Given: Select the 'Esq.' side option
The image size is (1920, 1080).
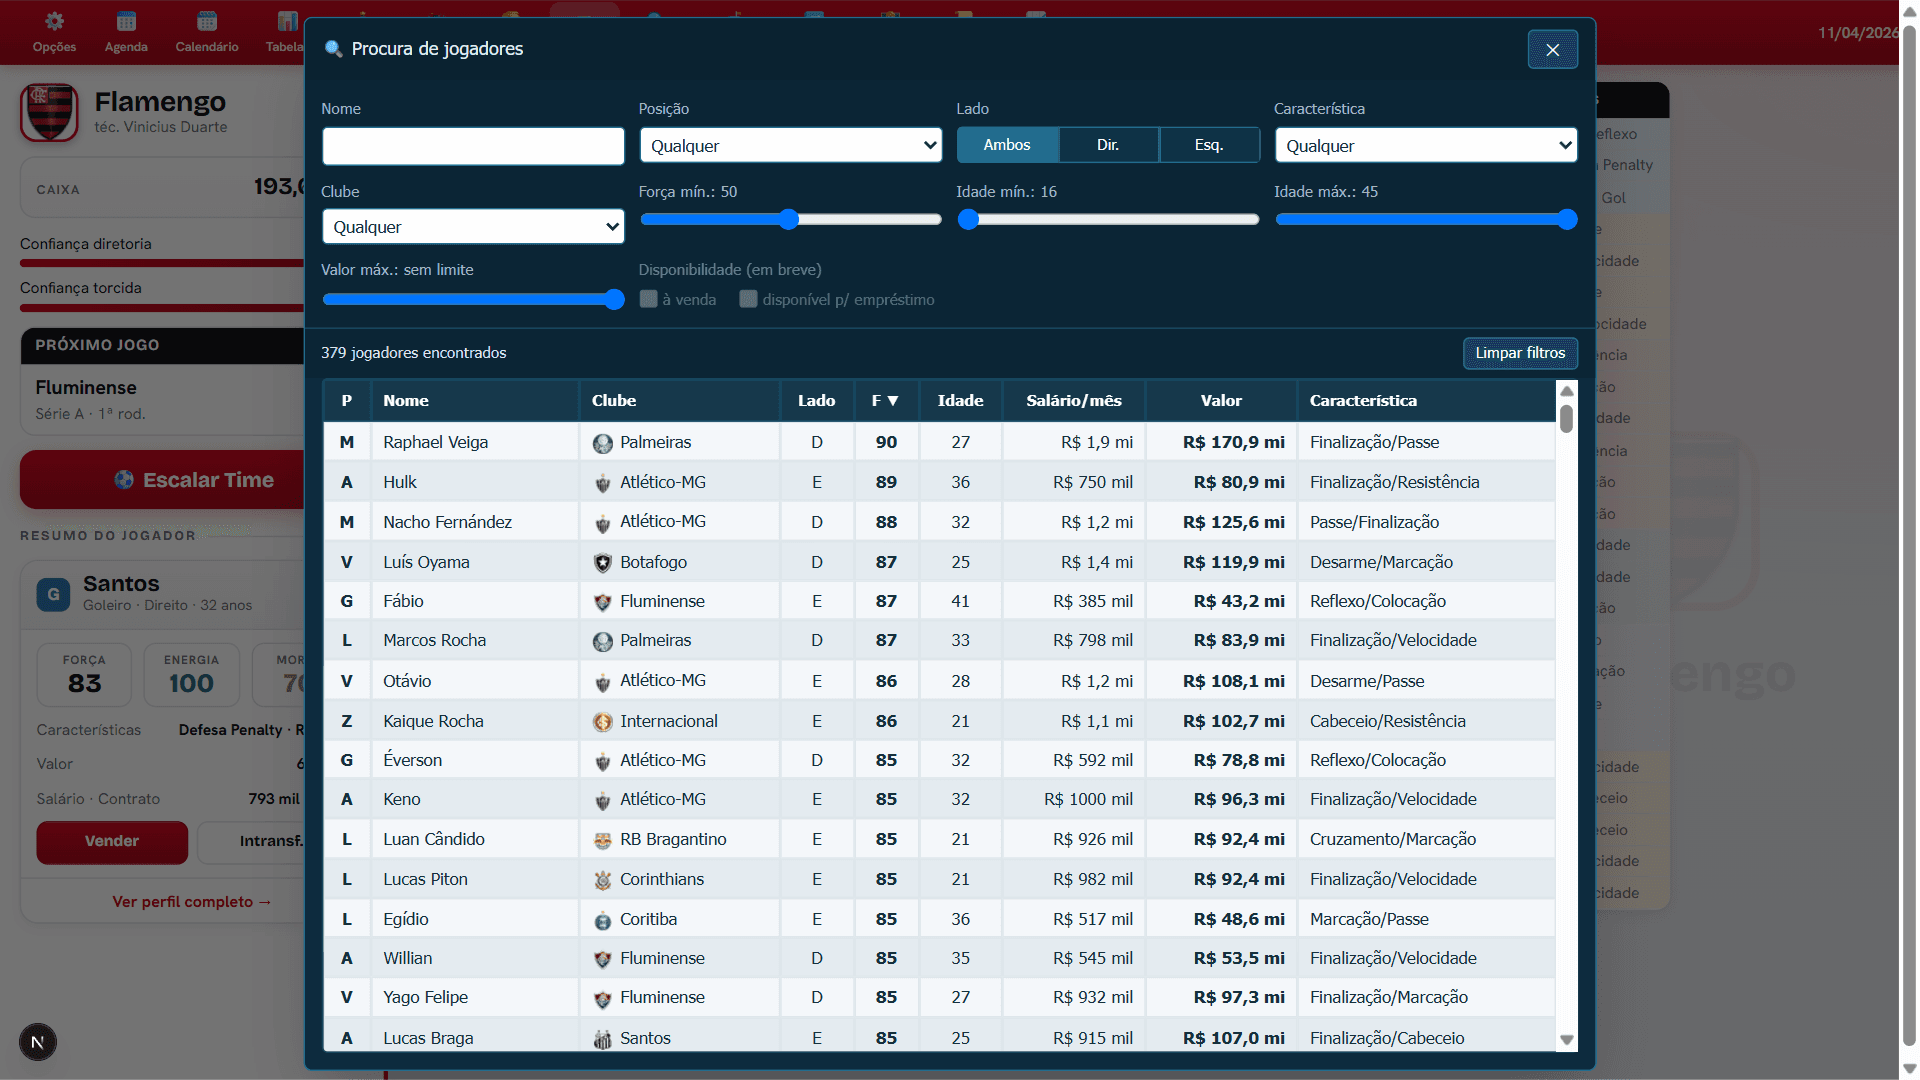Looking at the screenshot, I should coord(1209,145).
